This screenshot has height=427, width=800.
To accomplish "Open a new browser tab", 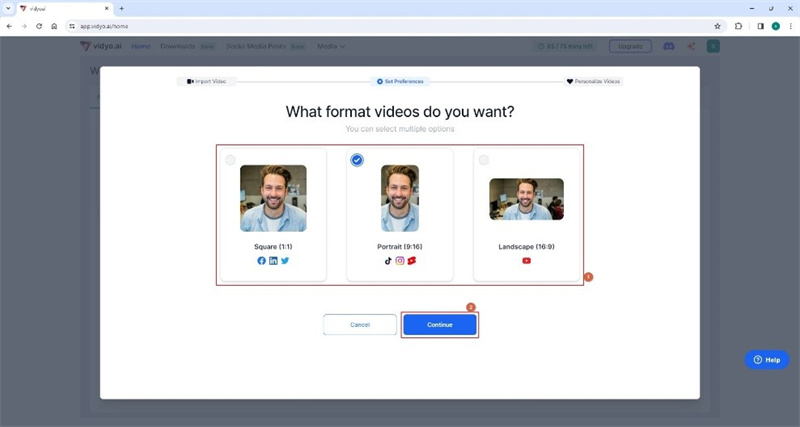I will click(x=121, y=9).
